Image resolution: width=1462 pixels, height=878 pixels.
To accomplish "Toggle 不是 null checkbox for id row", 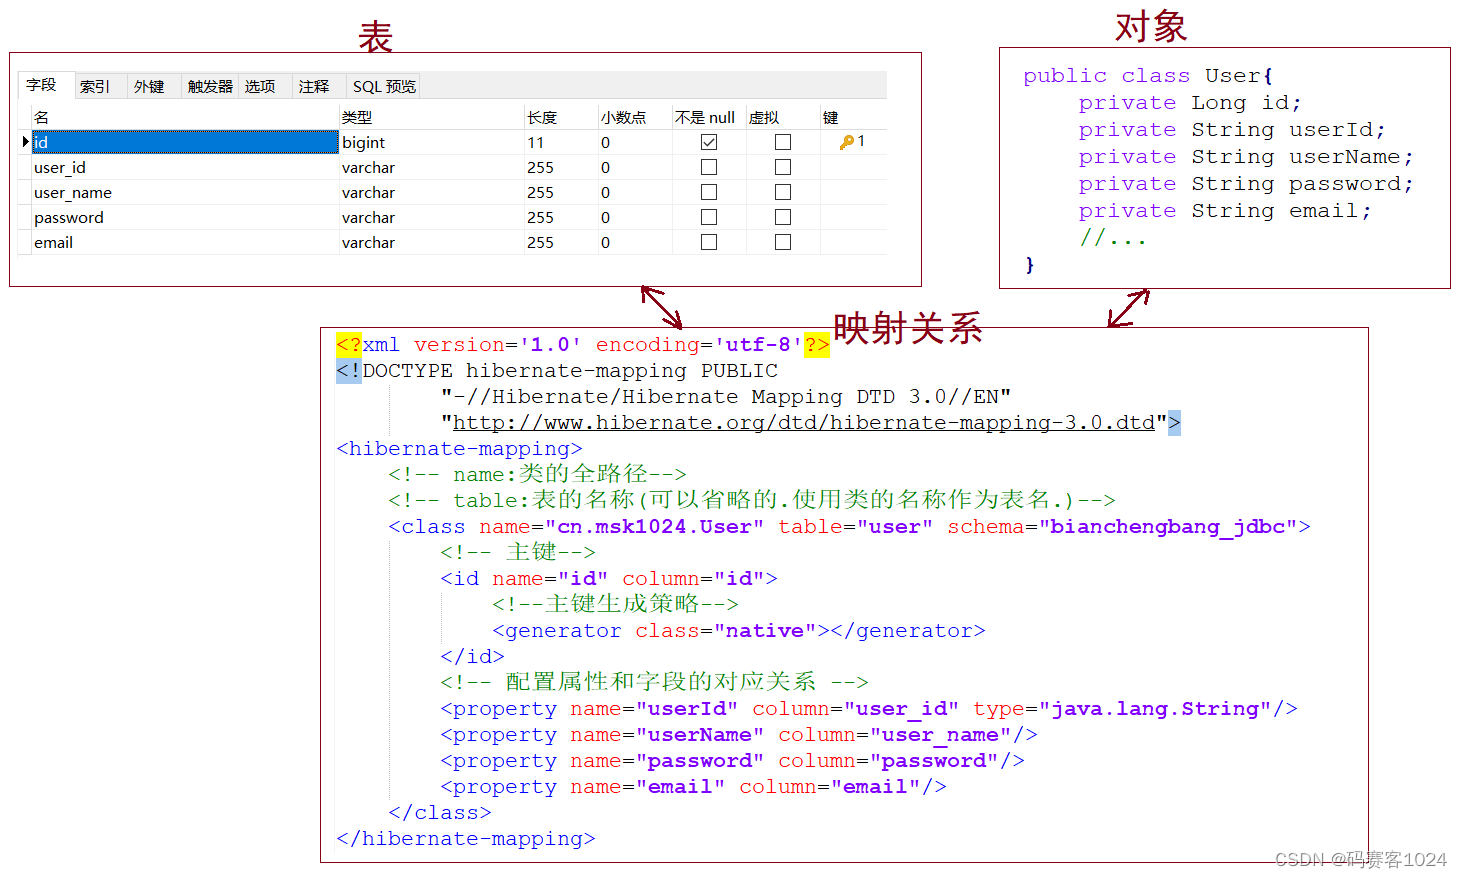I will point(709,142).
